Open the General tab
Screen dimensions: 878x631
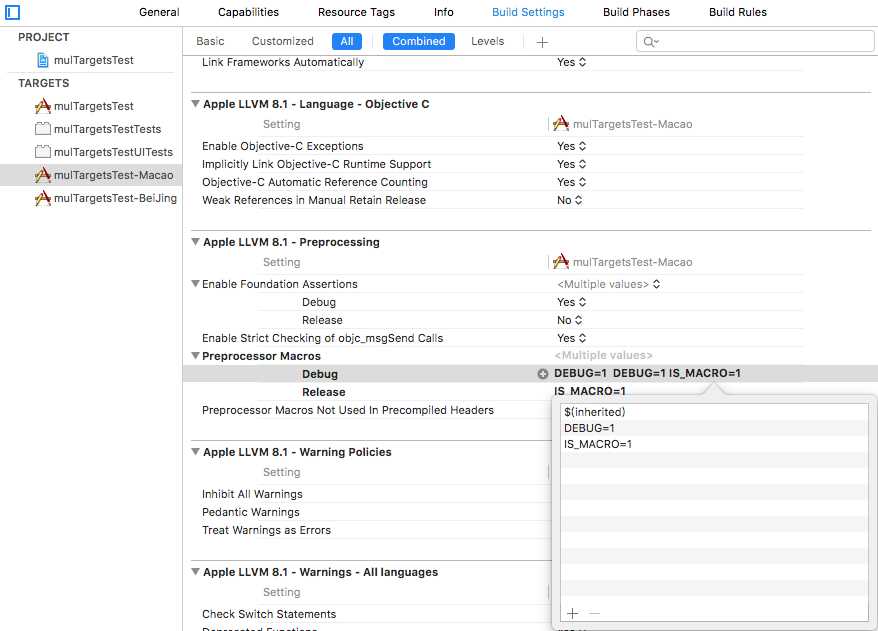(159, 12)
